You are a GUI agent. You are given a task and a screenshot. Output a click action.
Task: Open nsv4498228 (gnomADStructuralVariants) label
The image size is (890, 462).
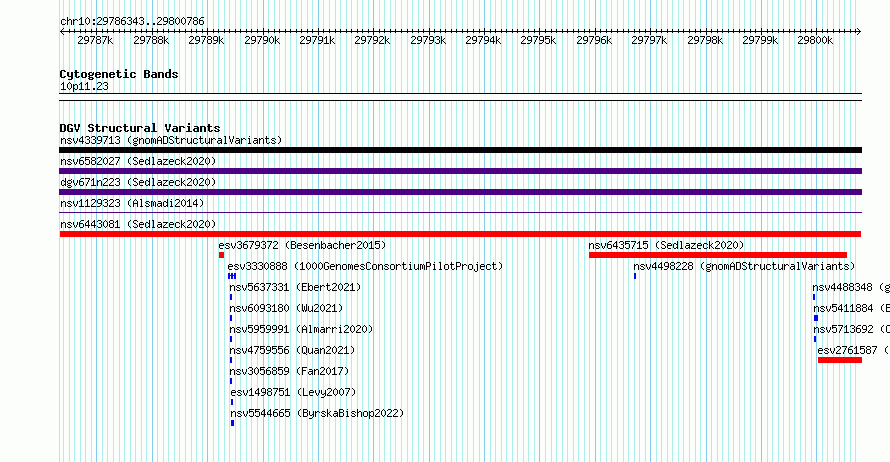point(744,266)
